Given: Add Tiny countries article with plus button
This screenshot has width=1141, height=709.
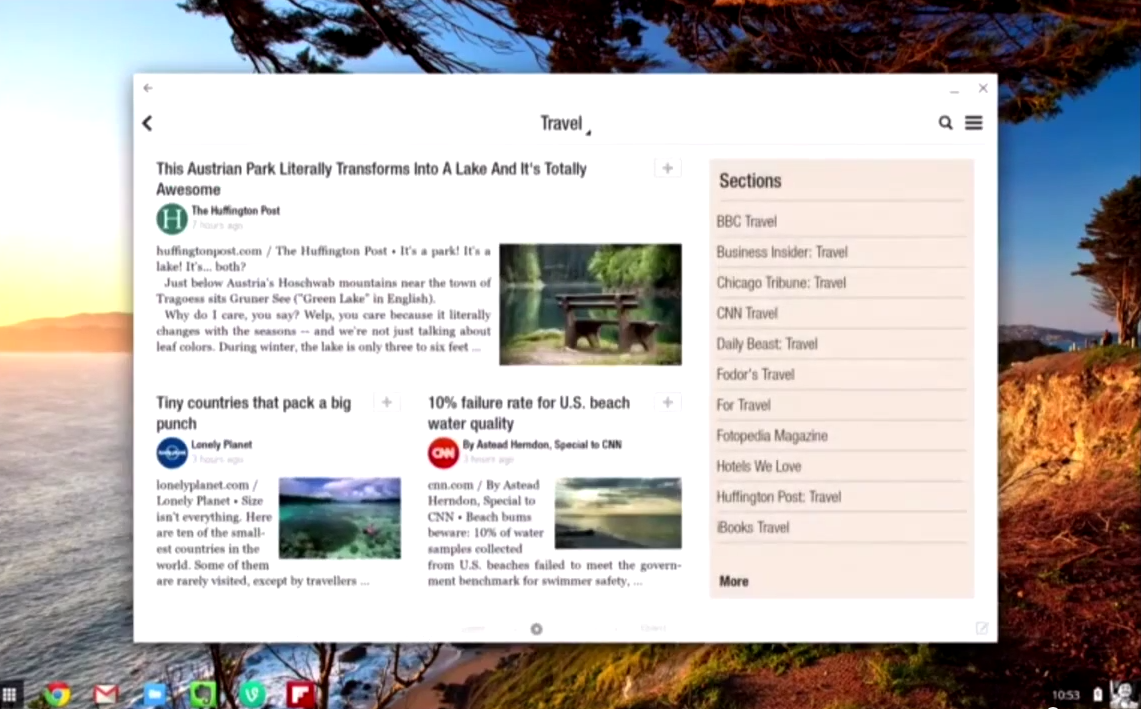Looking at the screenshot, I should [386, 403].
